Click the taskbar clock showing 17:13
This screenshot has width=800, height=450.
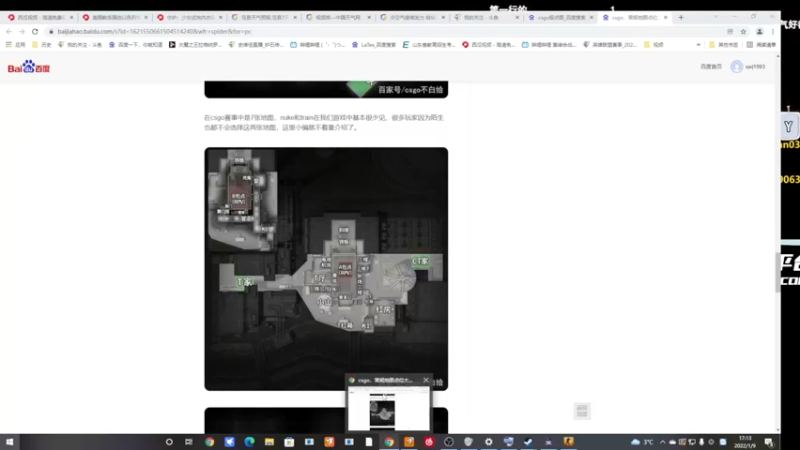(x=745, y=442)
